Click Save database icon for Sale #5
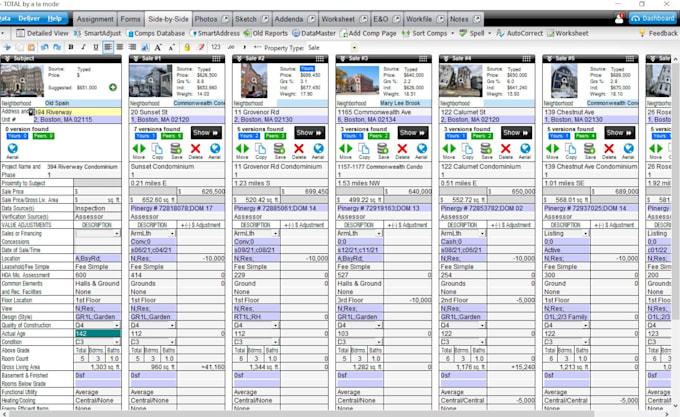 [589, 148]
